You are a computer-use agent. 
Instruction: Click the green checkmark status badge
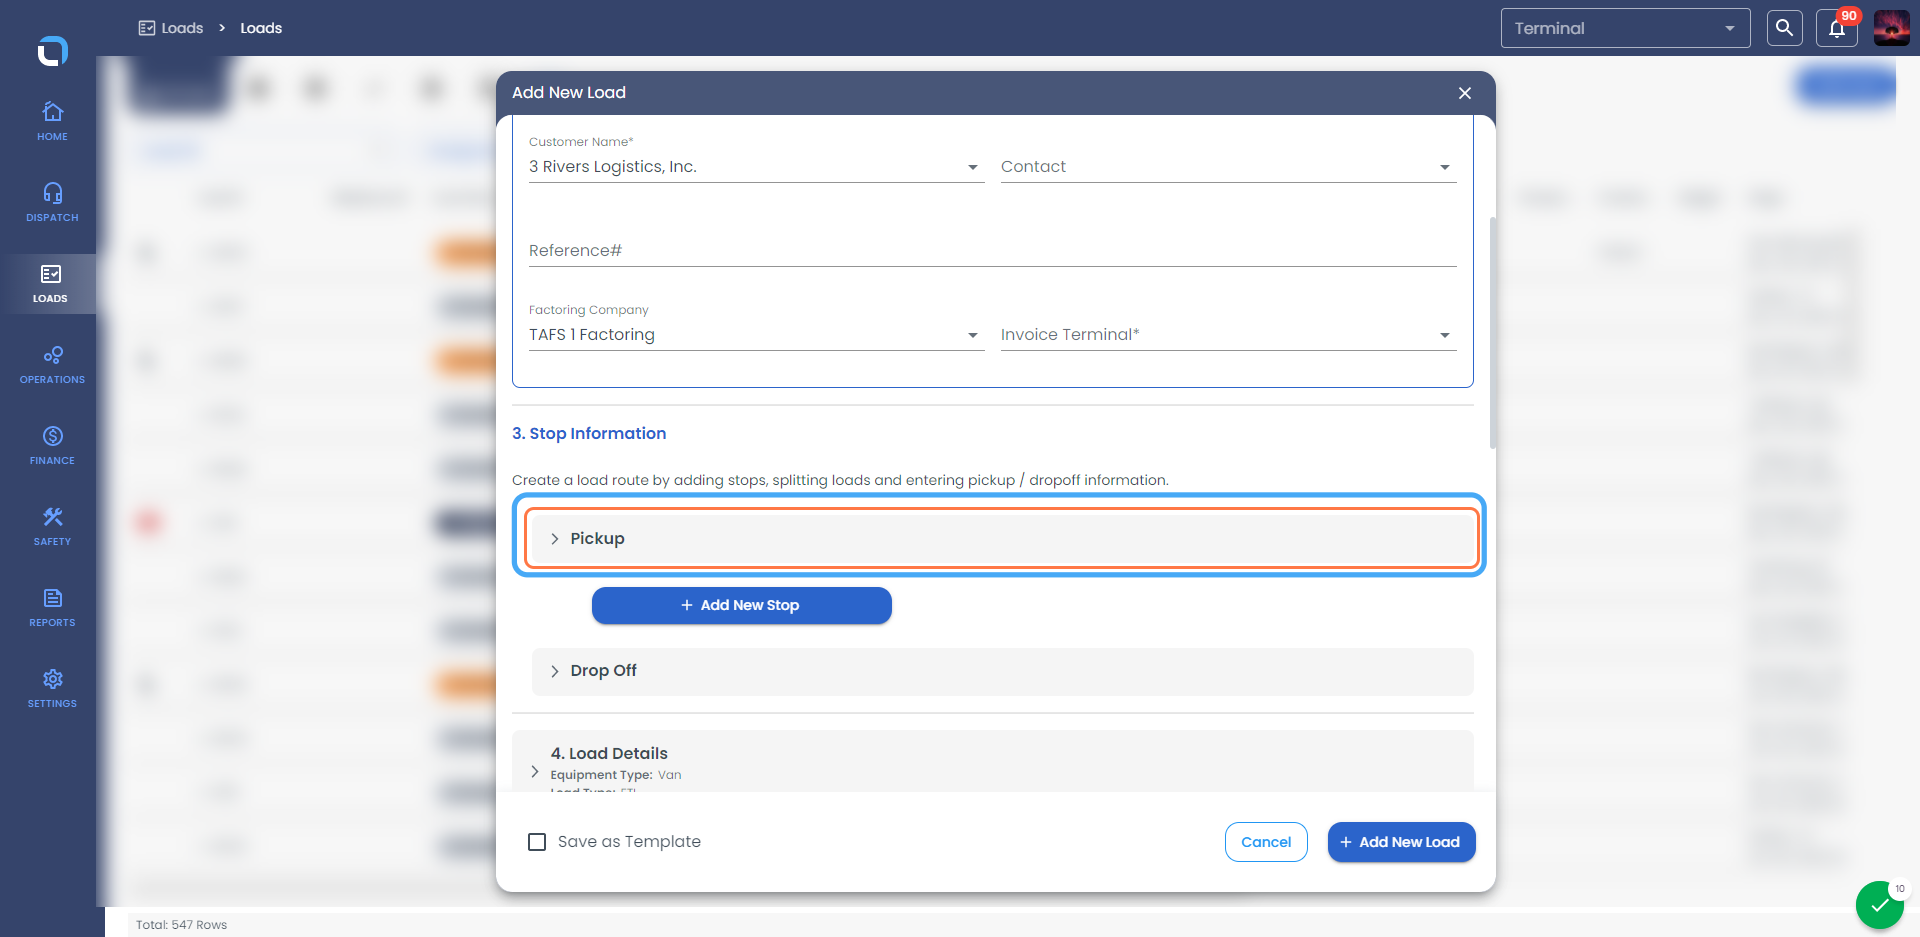point(1880,906)
